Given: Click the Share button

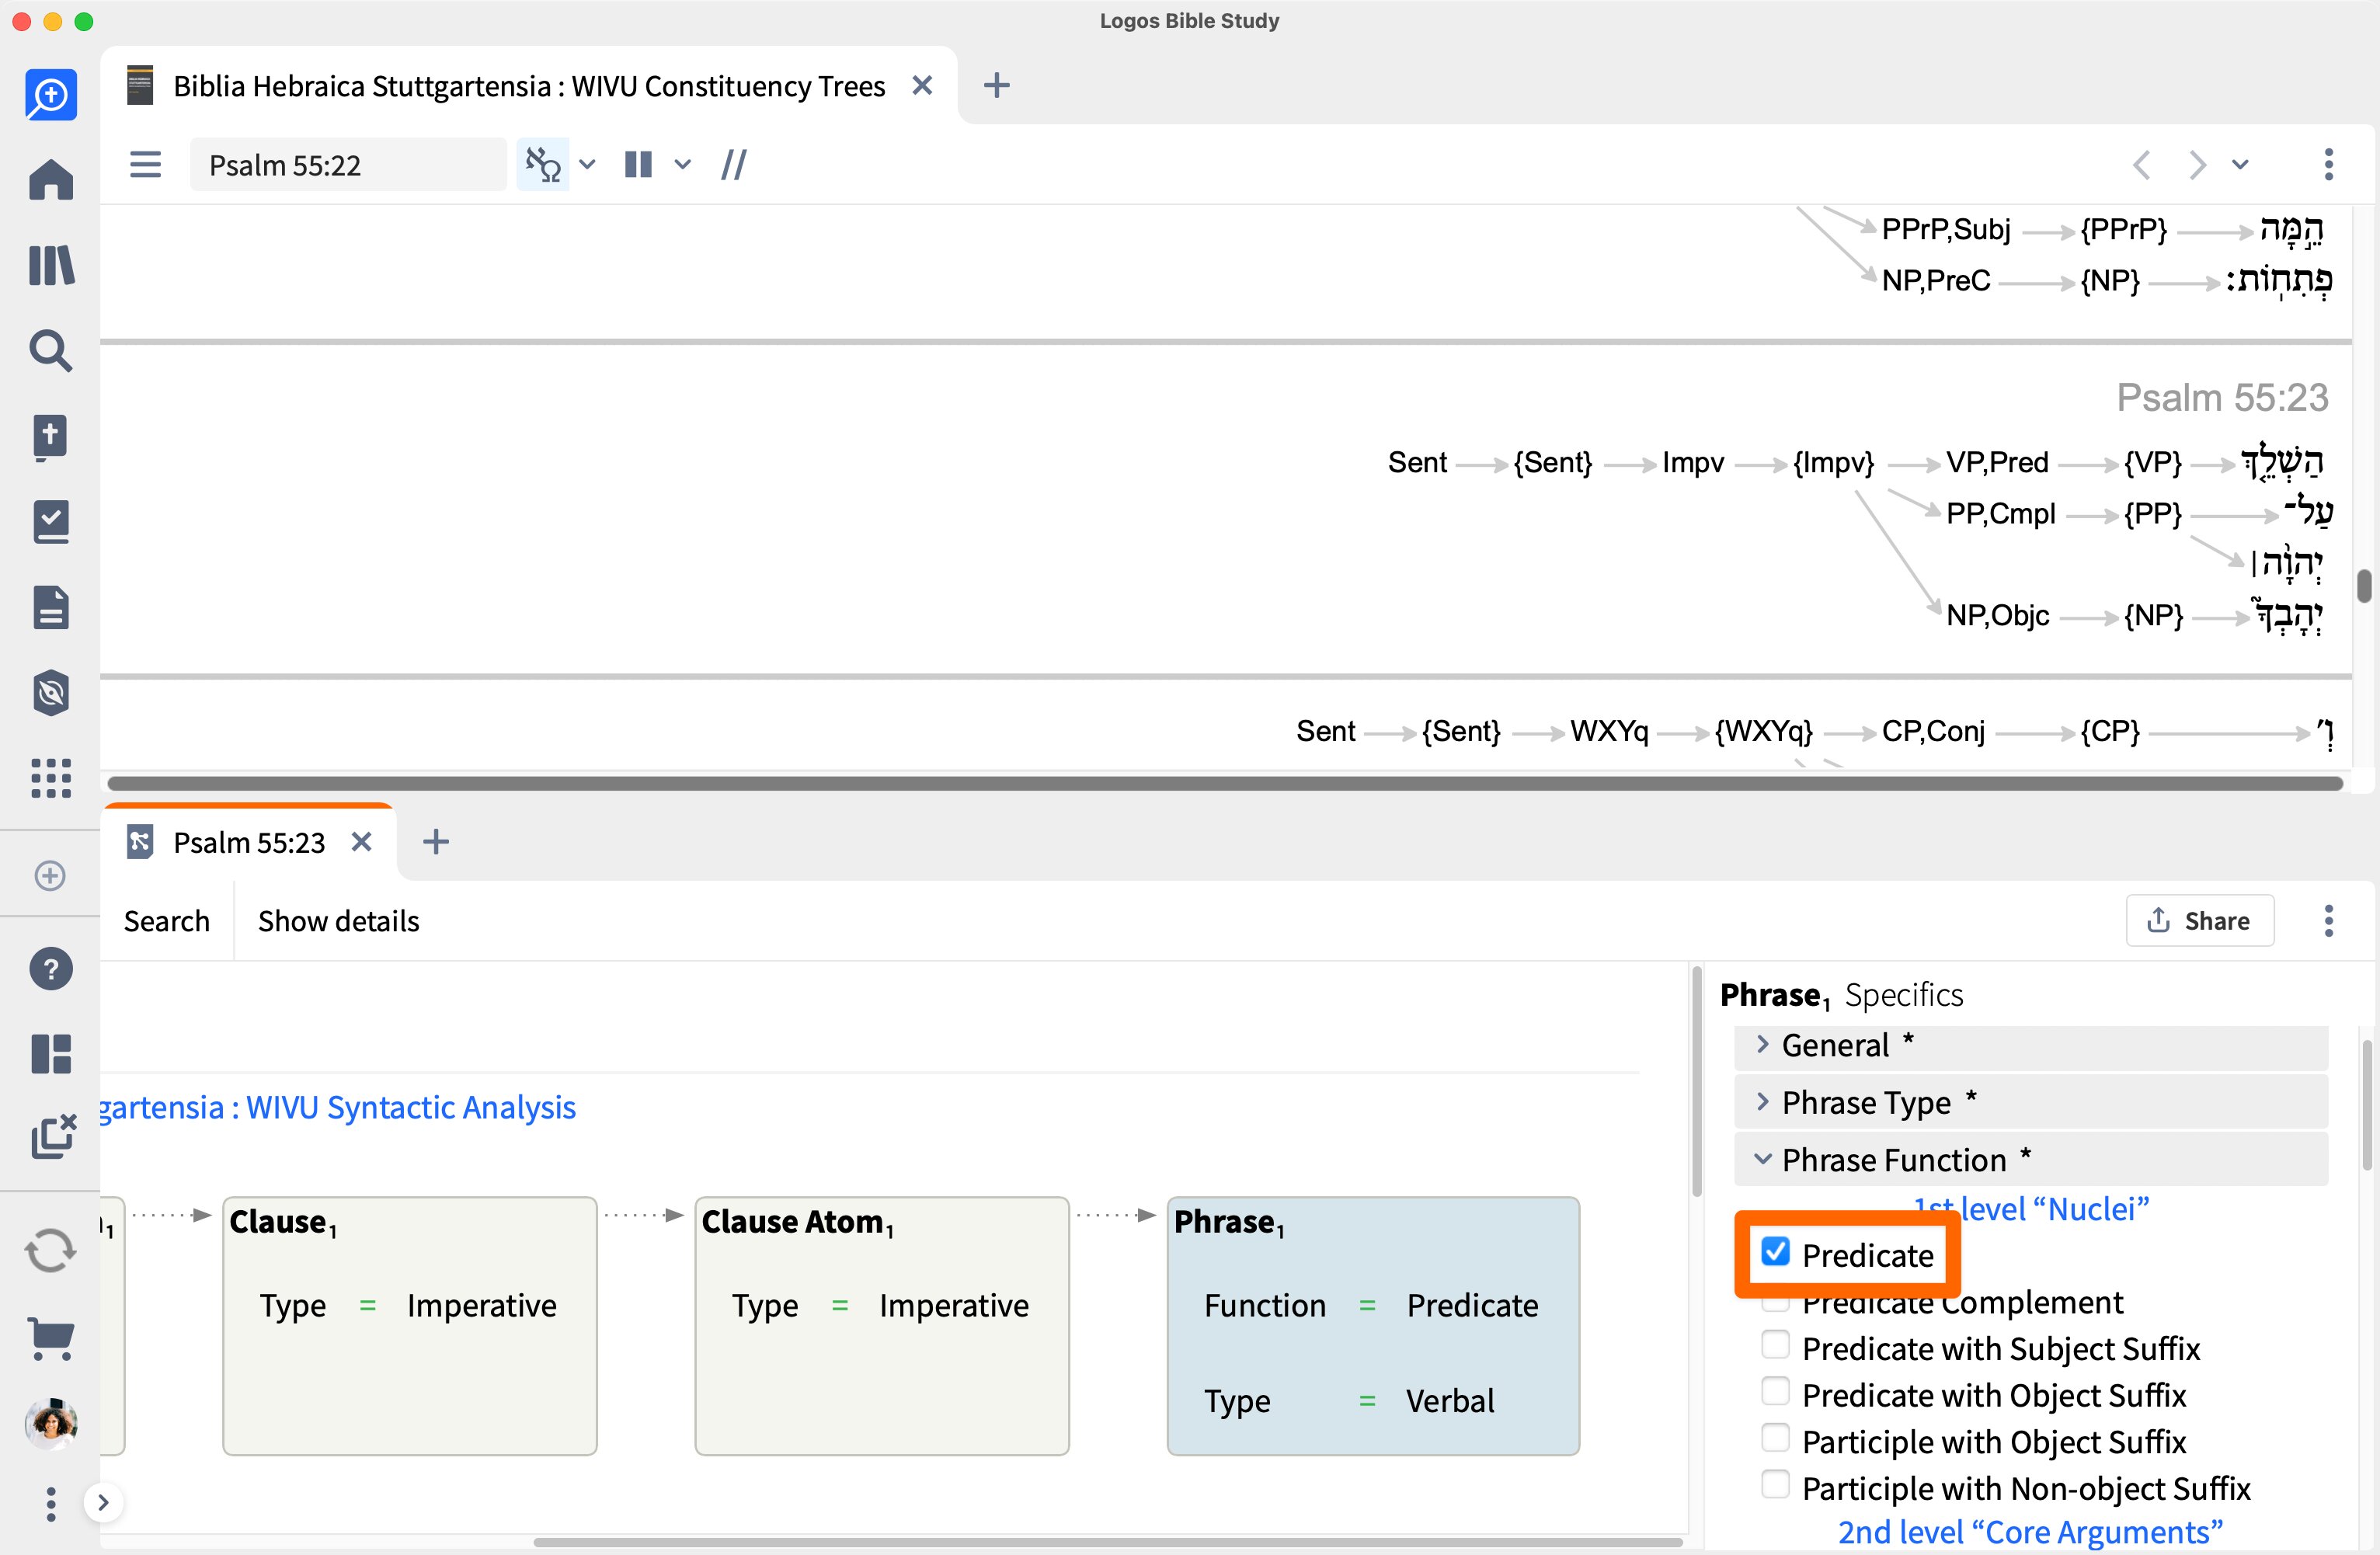Looking at the screenshot, I should tap(2199, 921).
